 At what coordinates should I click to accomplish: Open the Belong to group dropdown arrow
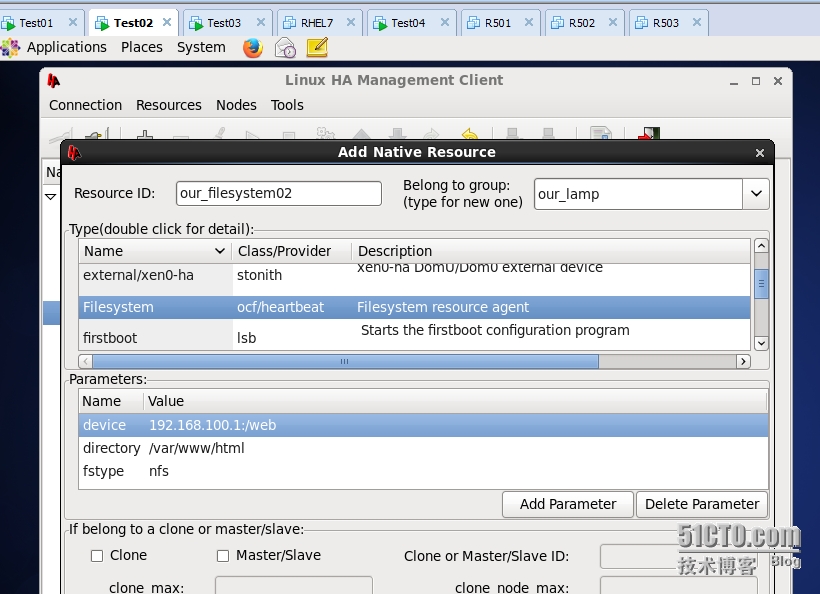[x=756, y=194]
